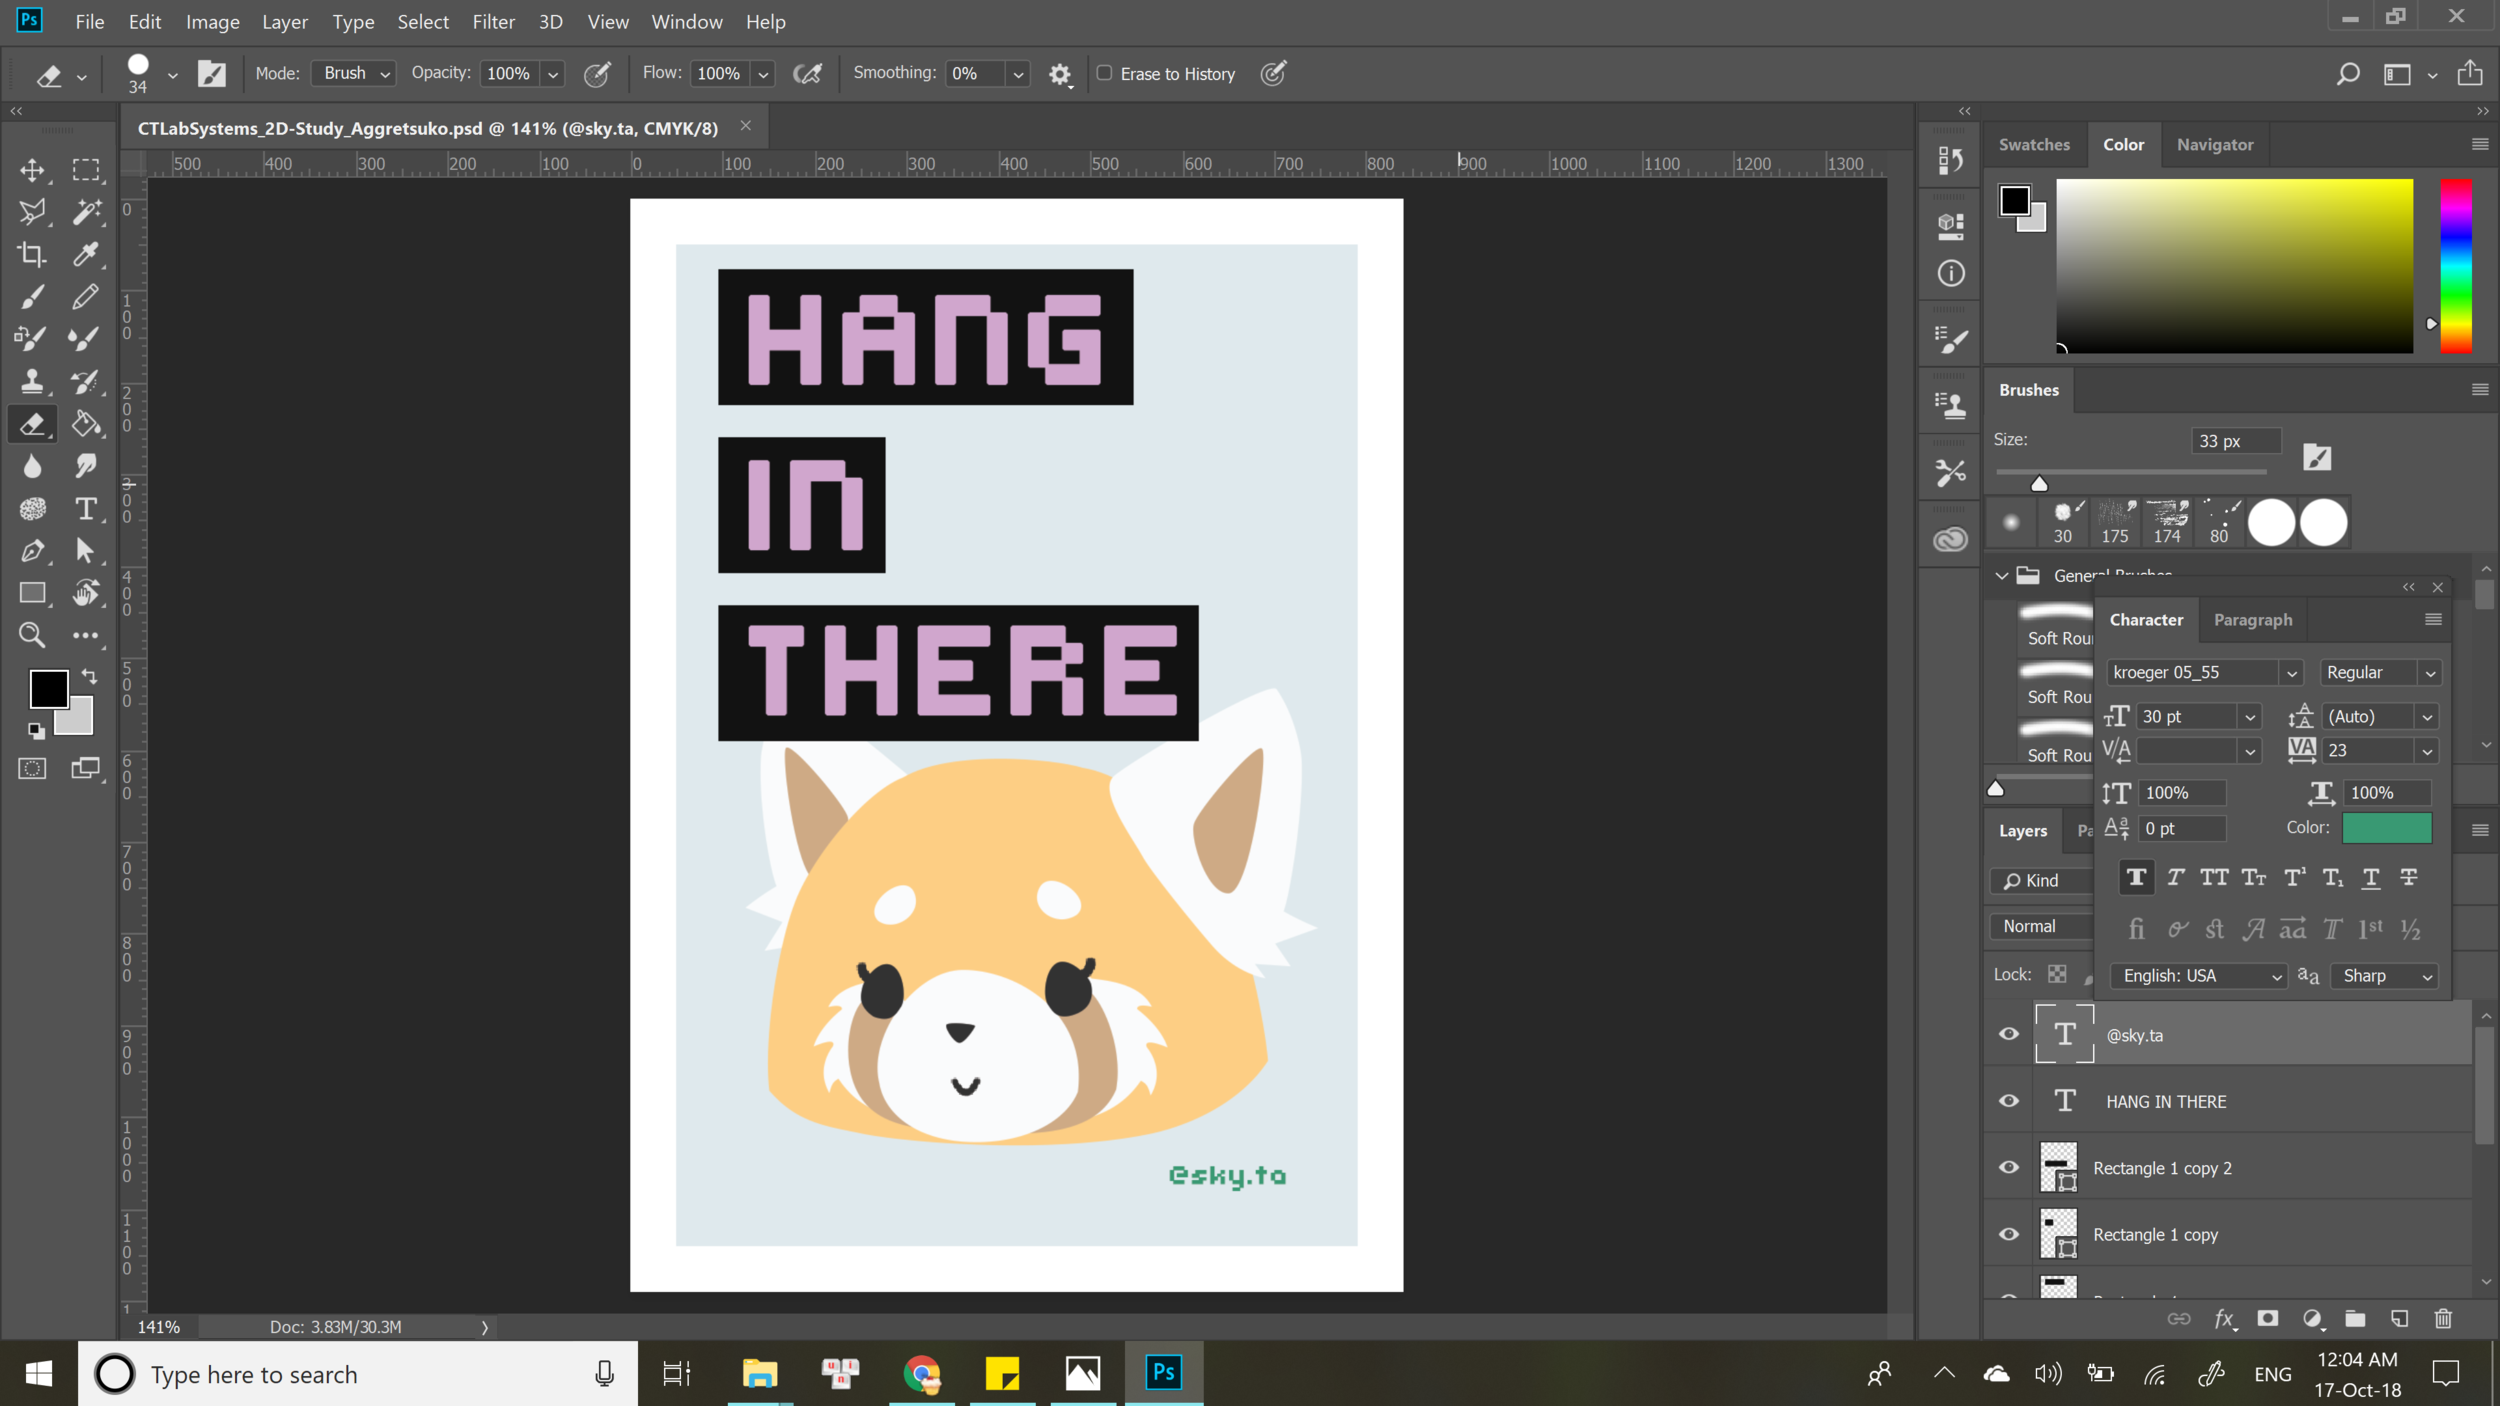Screen dimensions: 2500x1406
Task: Toggle All Caps in Character panel
Action: pyautogui.click(x=2214, y=877)
